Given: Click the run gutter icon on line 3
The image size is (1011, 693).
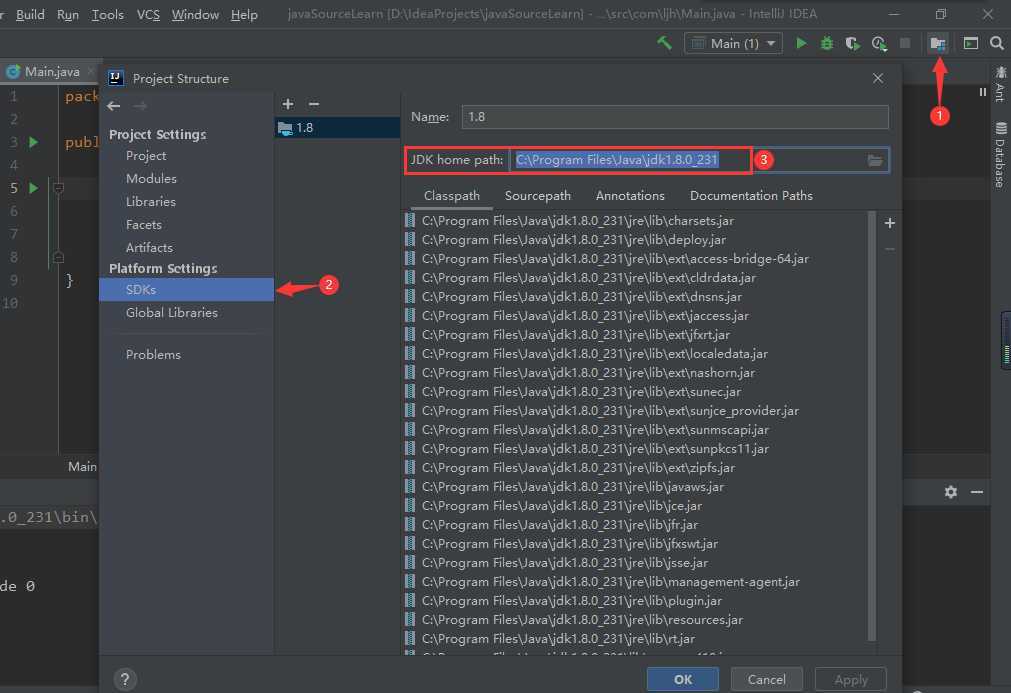Looking at the screenshot, I should 34,142.
